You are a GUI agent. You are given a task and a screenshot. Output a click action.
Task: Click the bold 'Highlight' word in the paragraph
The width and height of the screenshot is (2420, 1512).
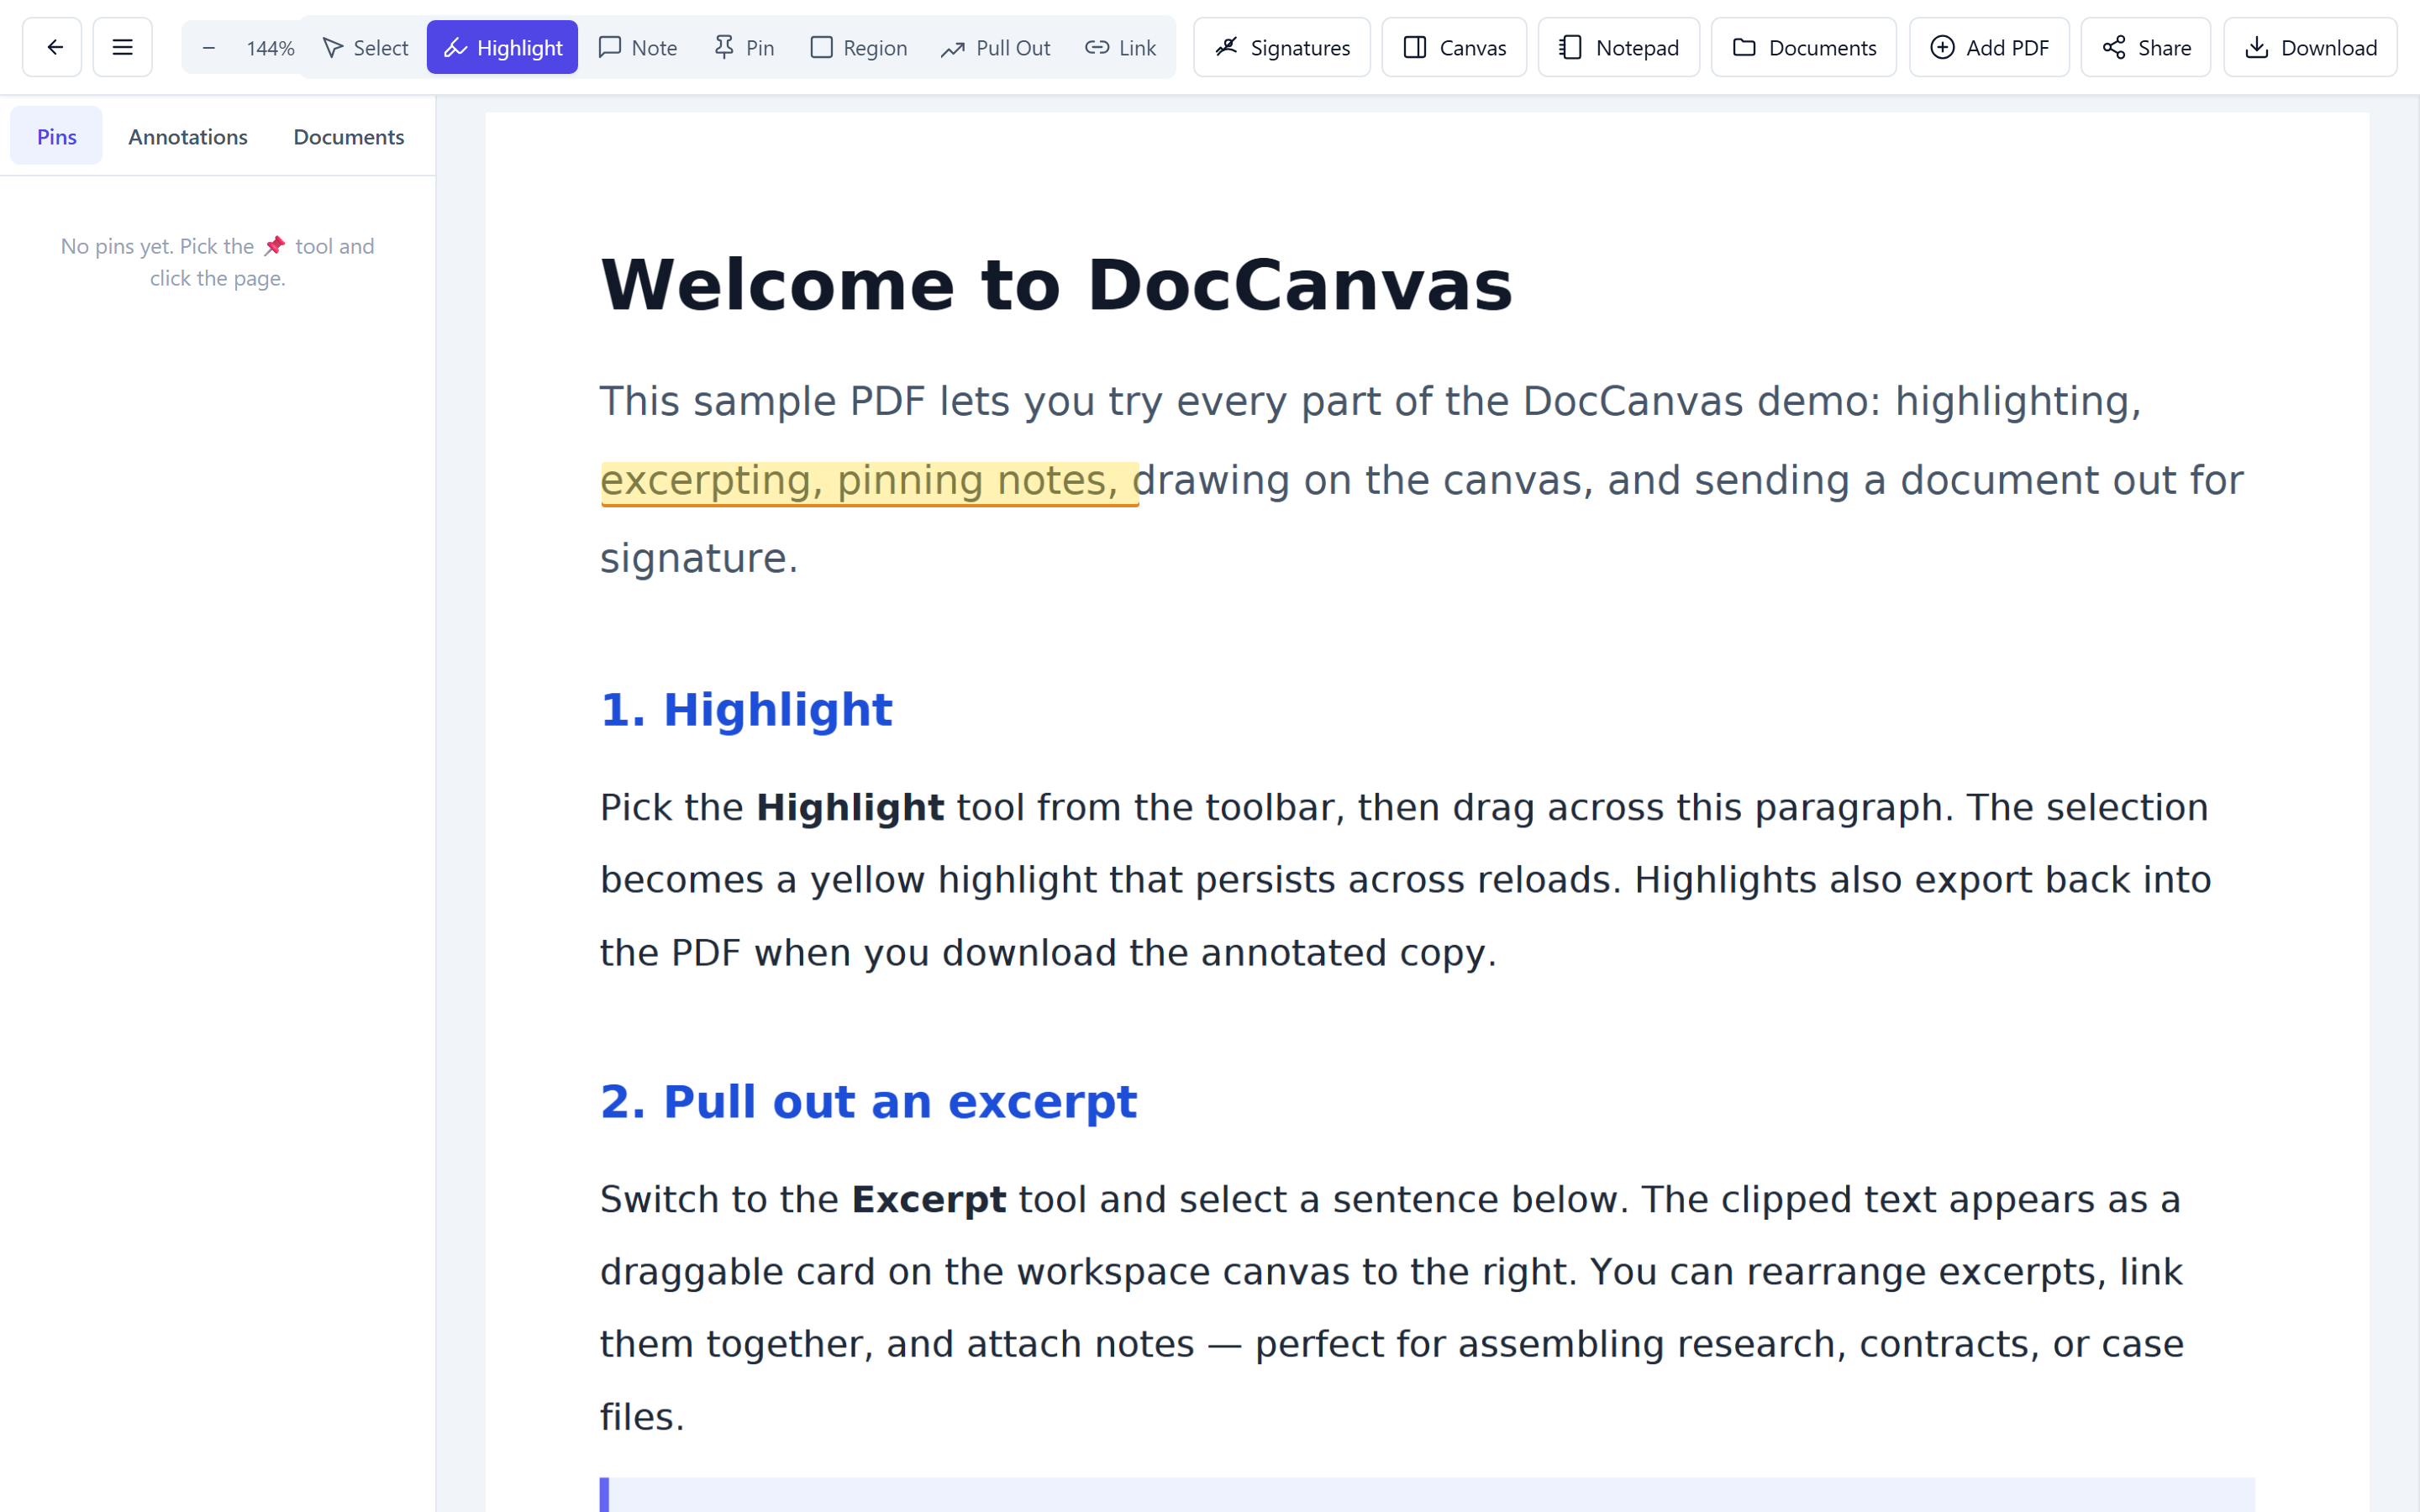tap(850, 807)
